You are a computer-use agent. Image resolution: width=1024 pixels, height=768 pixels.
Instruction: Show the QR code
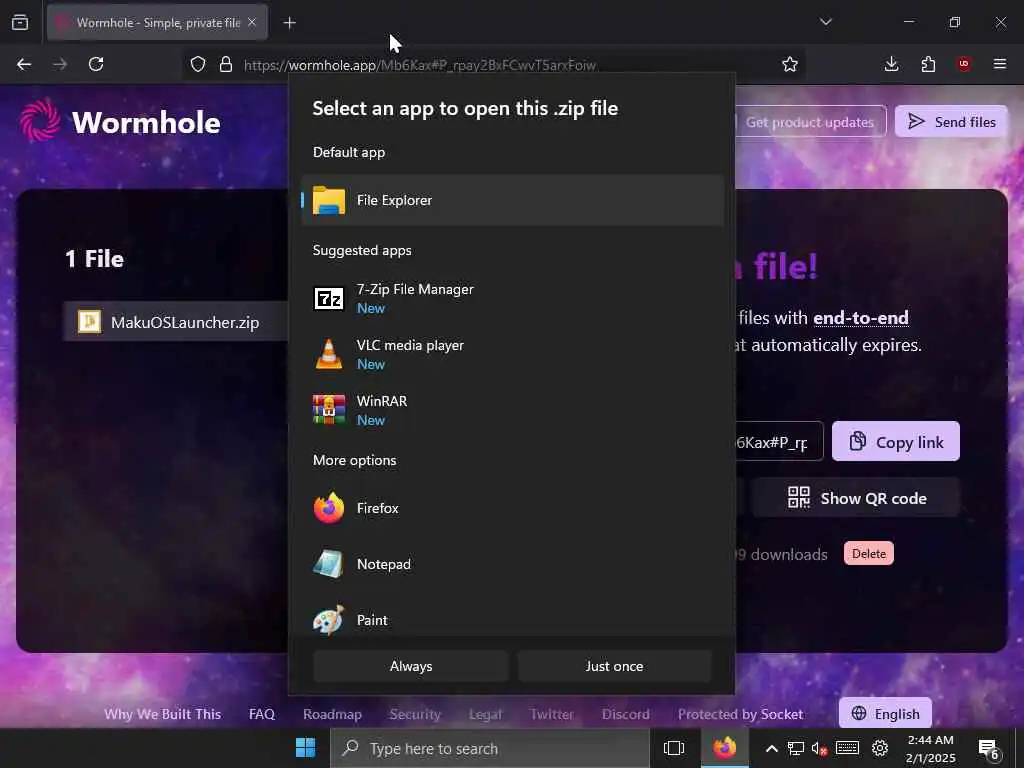(x=856, y=498)
